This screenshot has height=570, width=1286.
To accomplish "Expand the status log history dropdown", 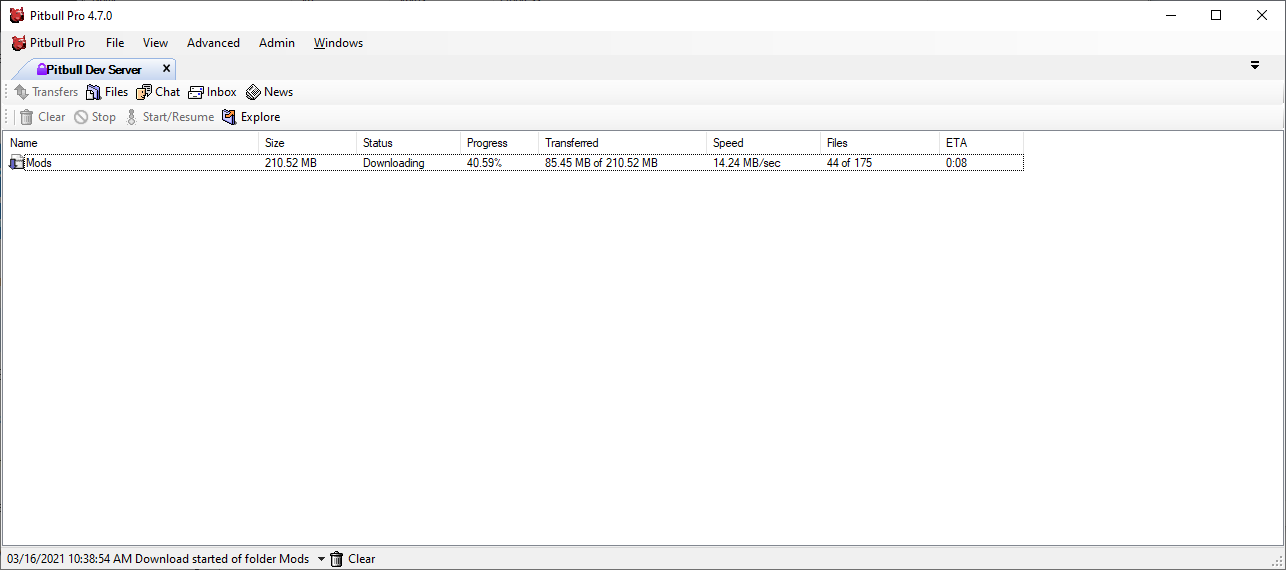I will point(321,559).
